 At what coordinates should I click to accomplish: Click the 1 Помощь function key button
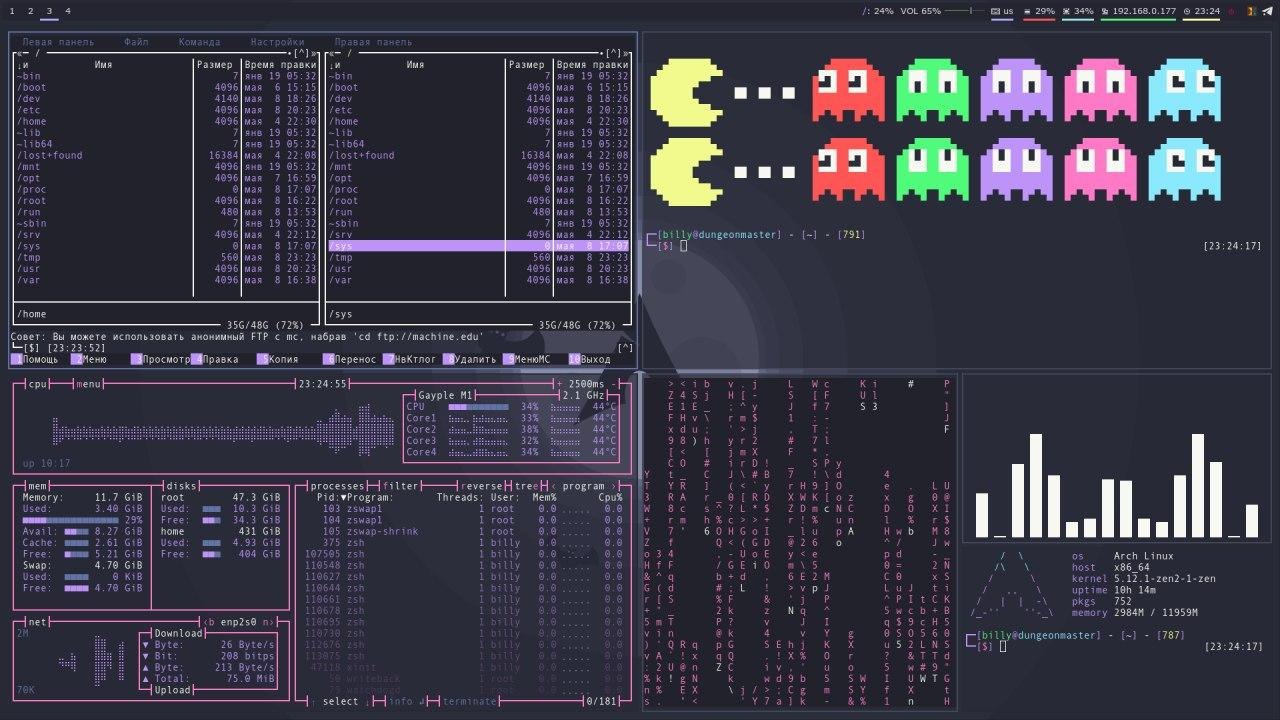tap(36, 359)
